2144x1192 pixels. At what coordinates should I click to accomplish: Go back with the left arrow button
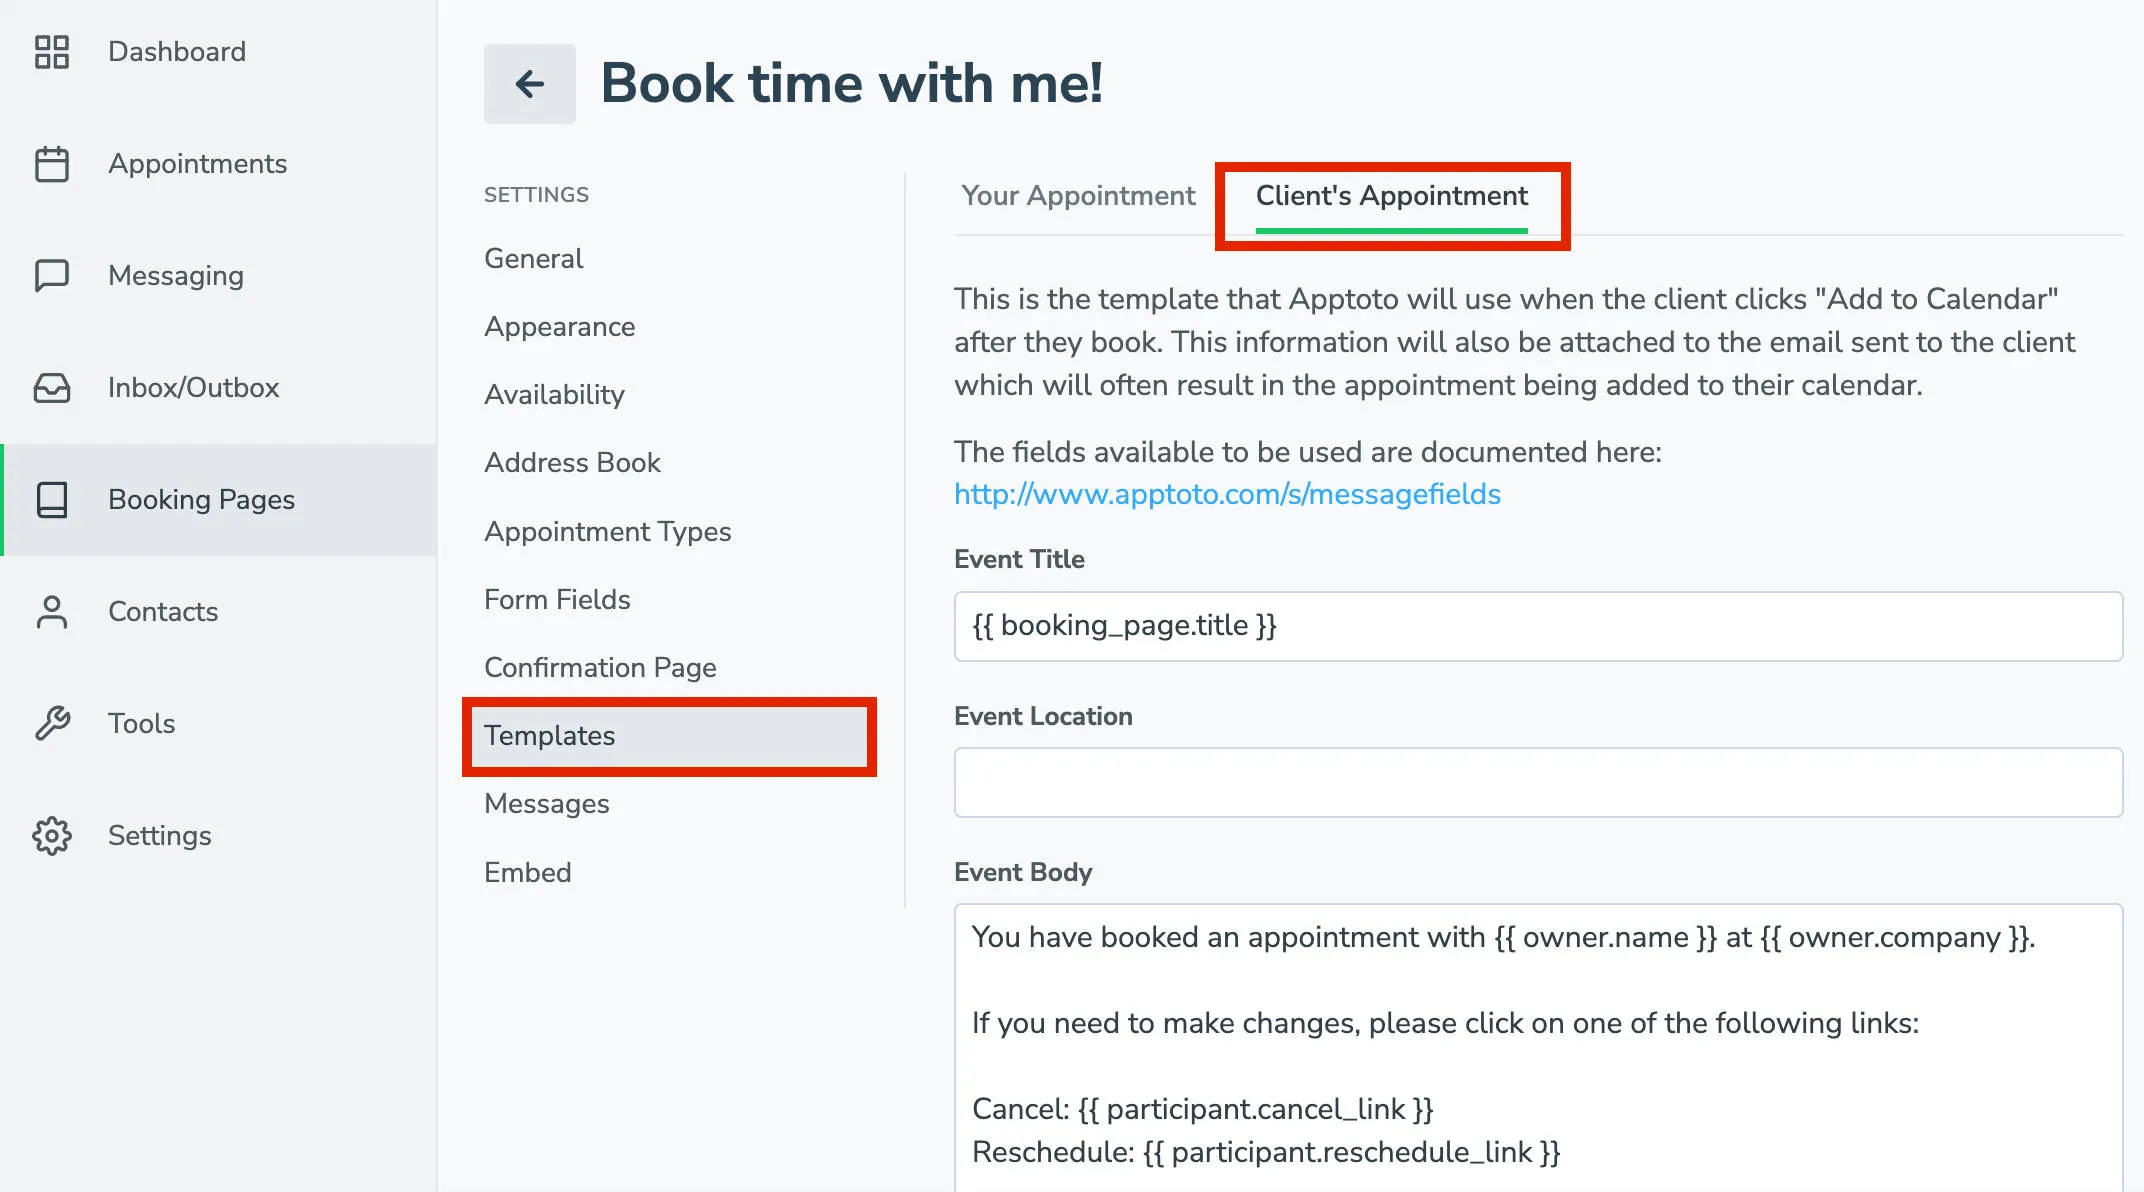pos(529,84)
